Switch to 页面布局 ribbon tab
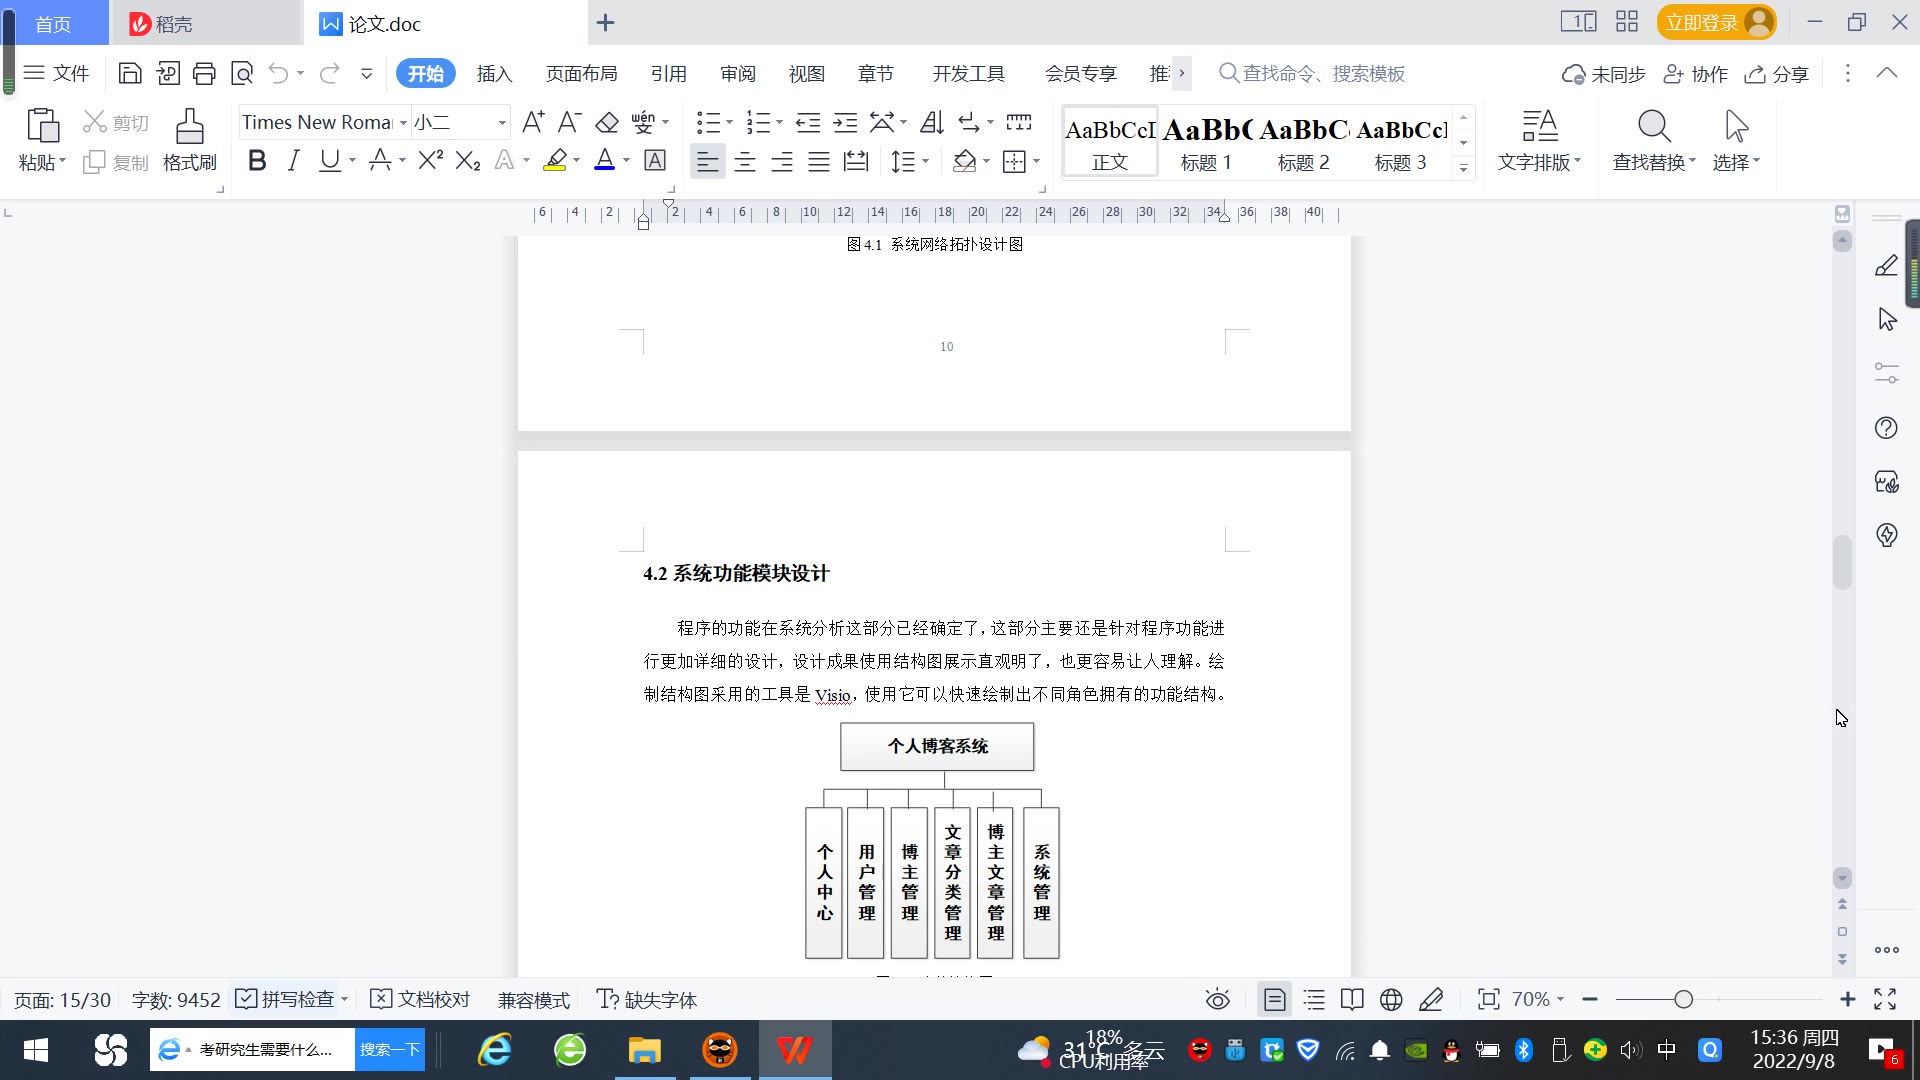 tap(581, 73)
